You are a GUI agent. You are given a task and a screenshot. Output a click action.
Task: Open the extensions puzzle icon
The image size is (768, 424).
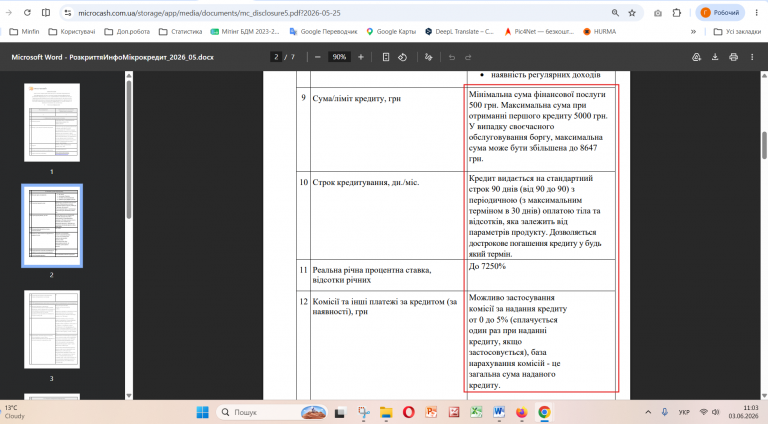[x=677, y=13]
